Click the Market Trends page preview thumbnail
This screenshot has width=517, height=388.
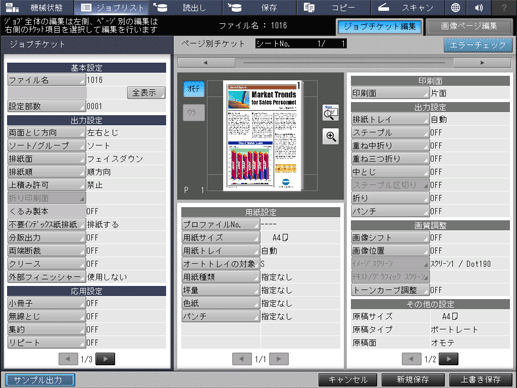[263, 135]
